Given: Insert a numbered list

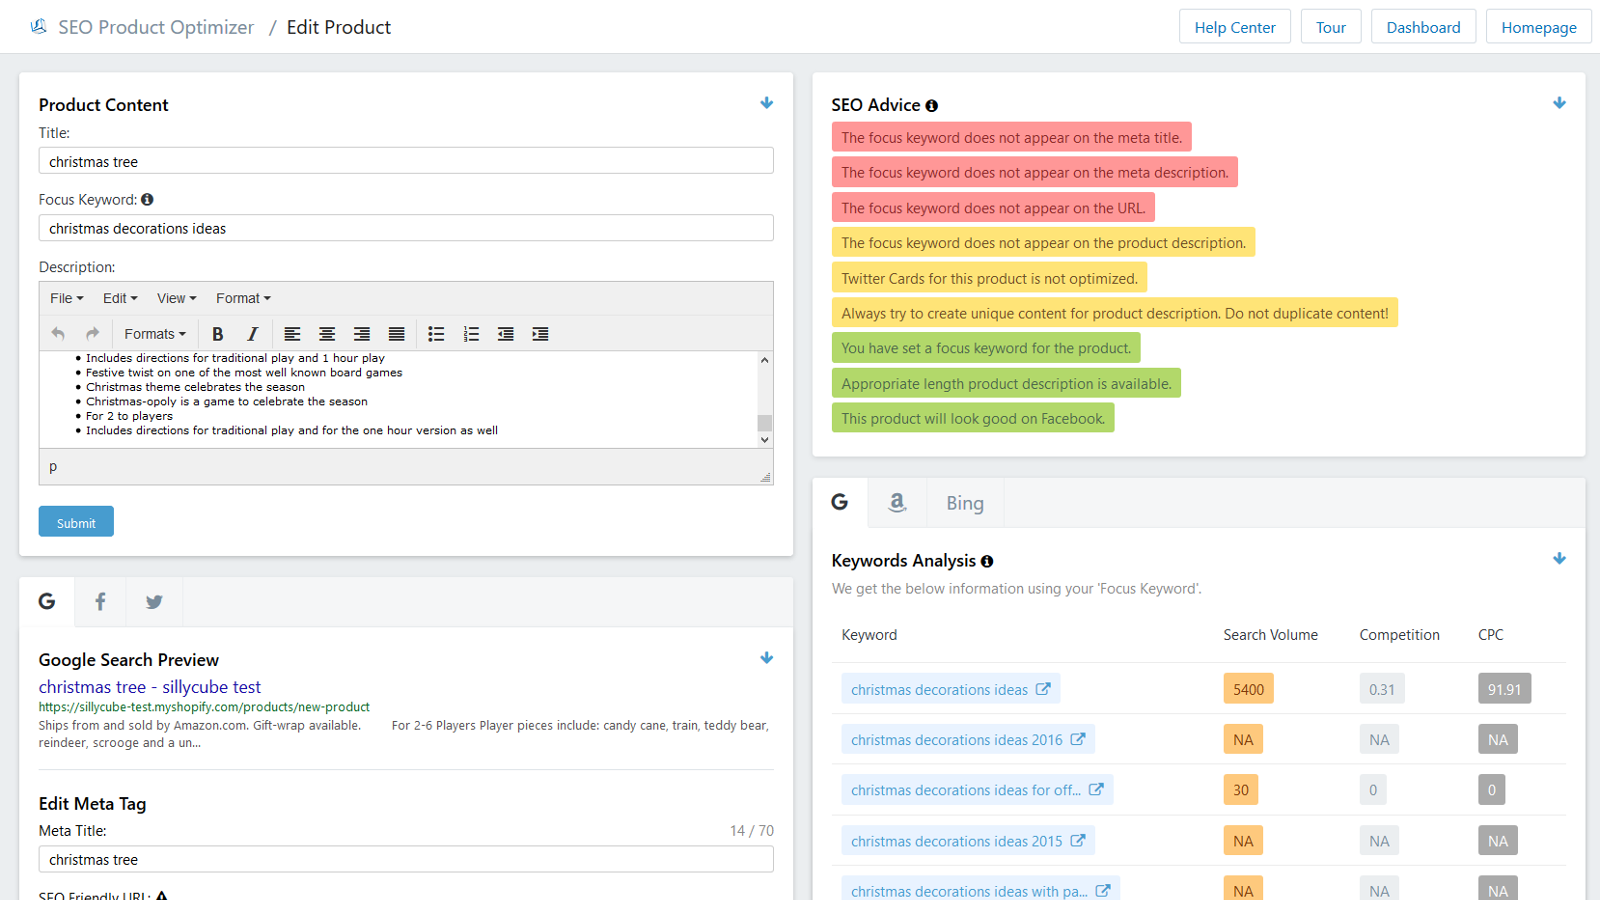Looking at the screenshot, I should point(471,334).
